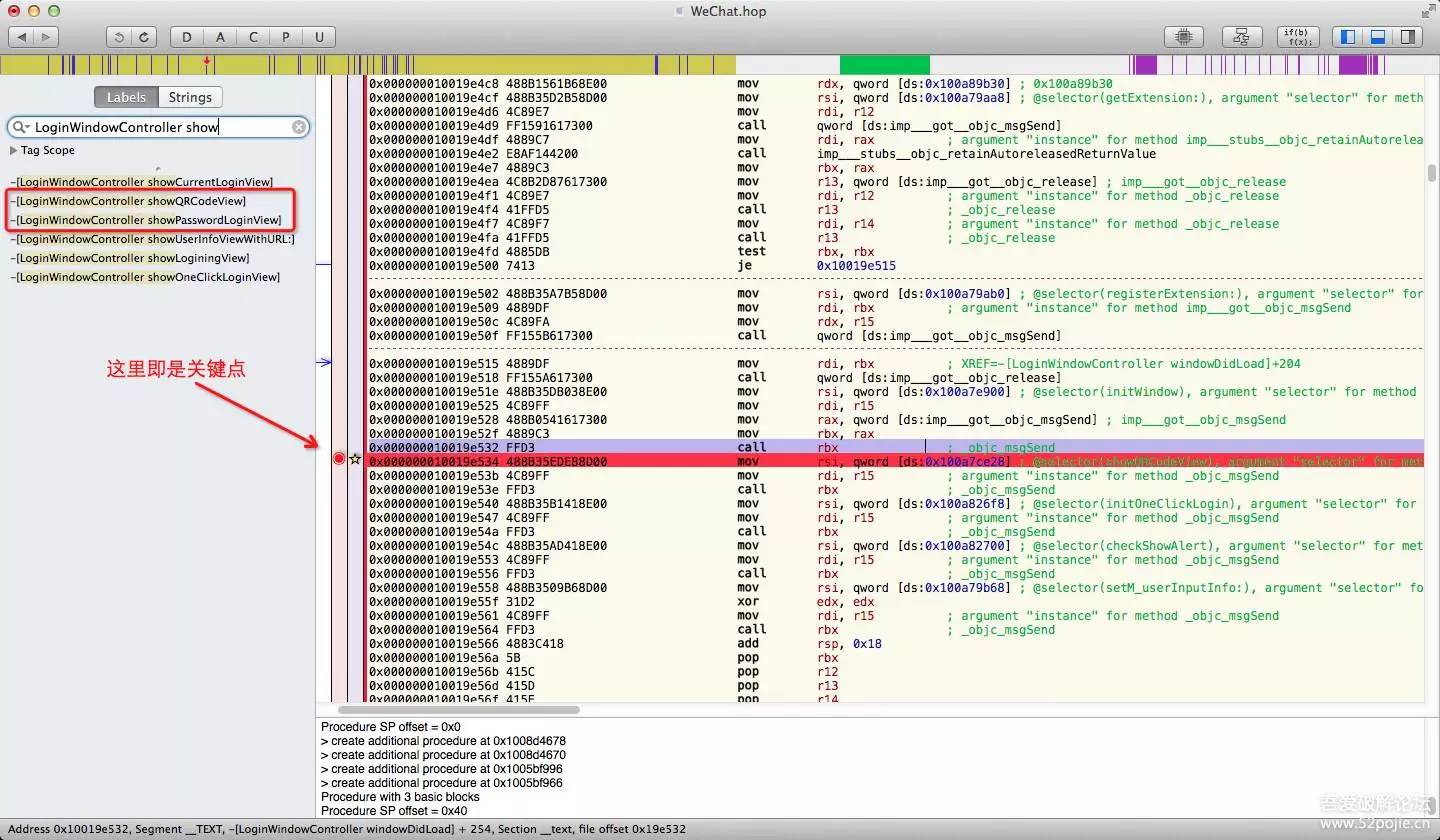Mark selection as code with C button
The image size is (1440, 840).
pyautogui.click(x=253, y=37)
